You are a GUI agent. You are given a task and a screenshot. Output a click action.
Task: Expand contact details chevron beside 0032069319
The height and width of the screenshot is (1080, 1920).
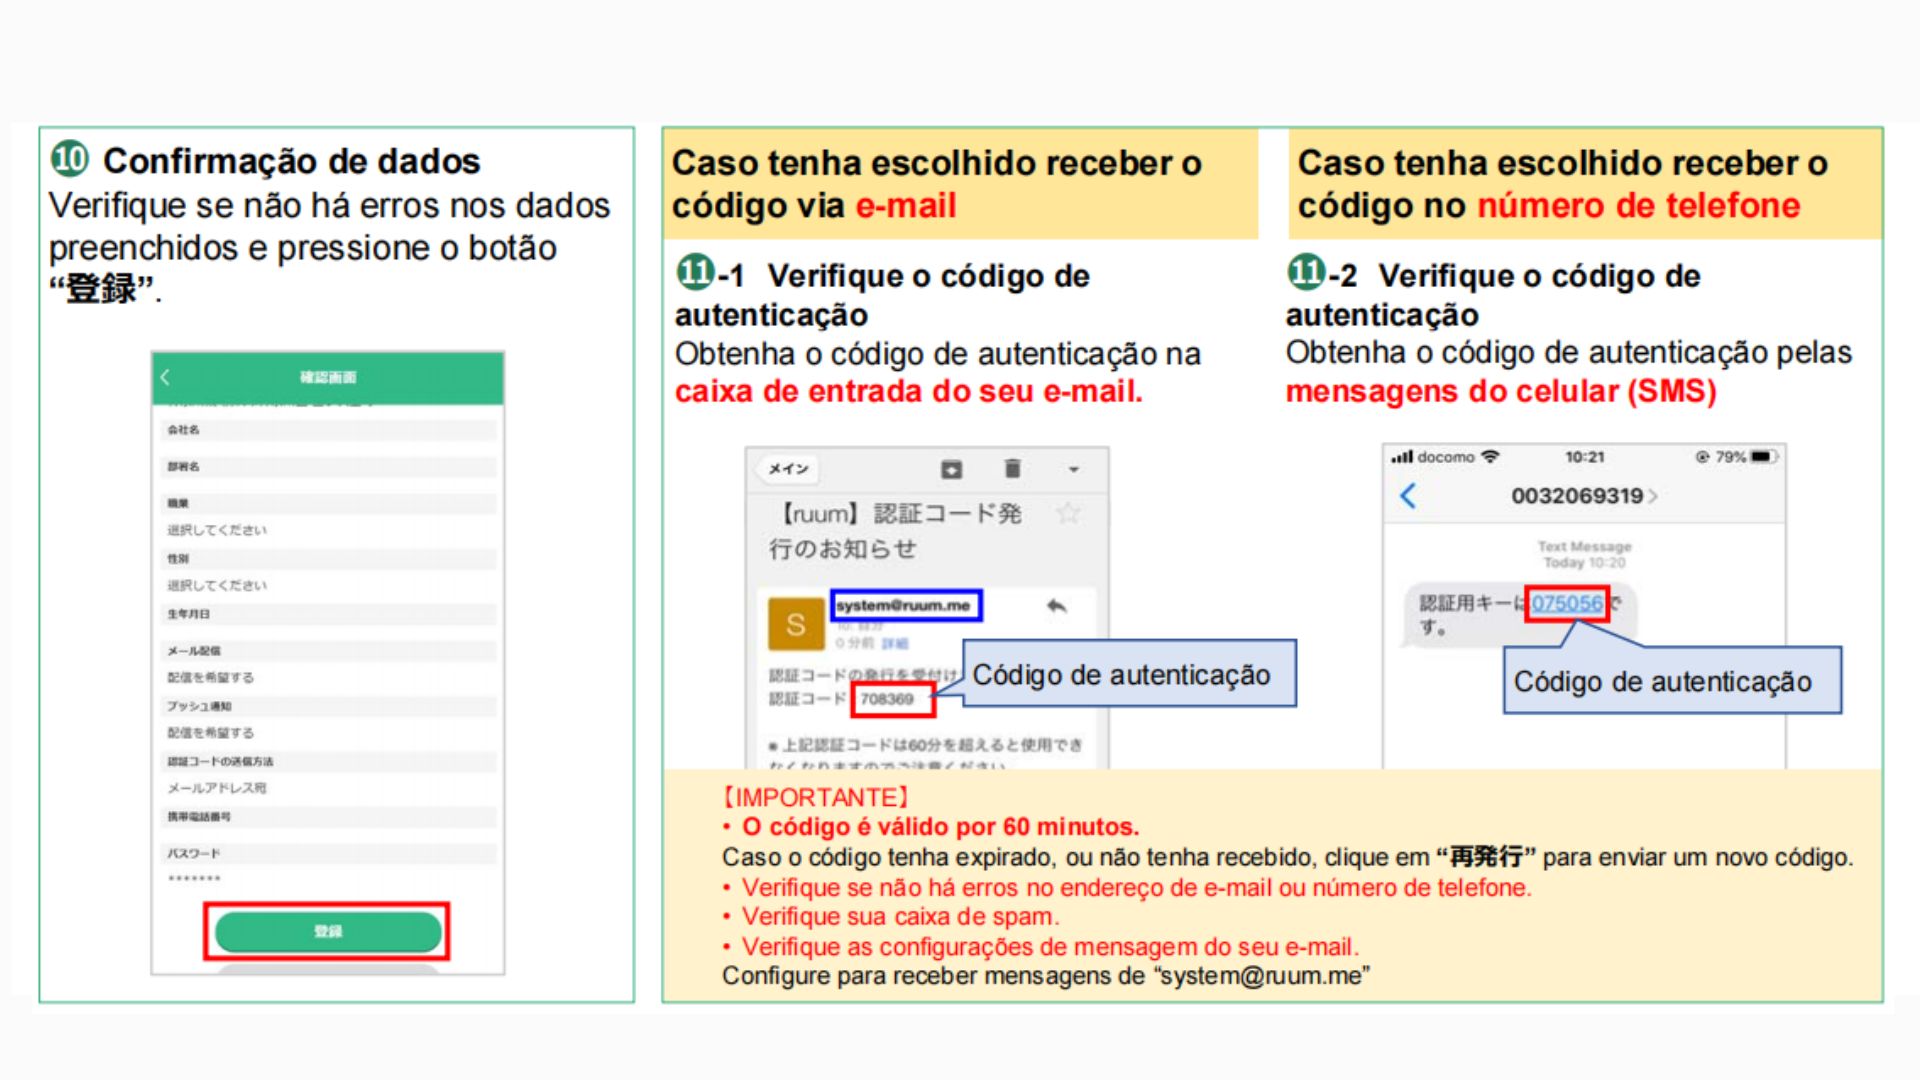click(1653, 496)
